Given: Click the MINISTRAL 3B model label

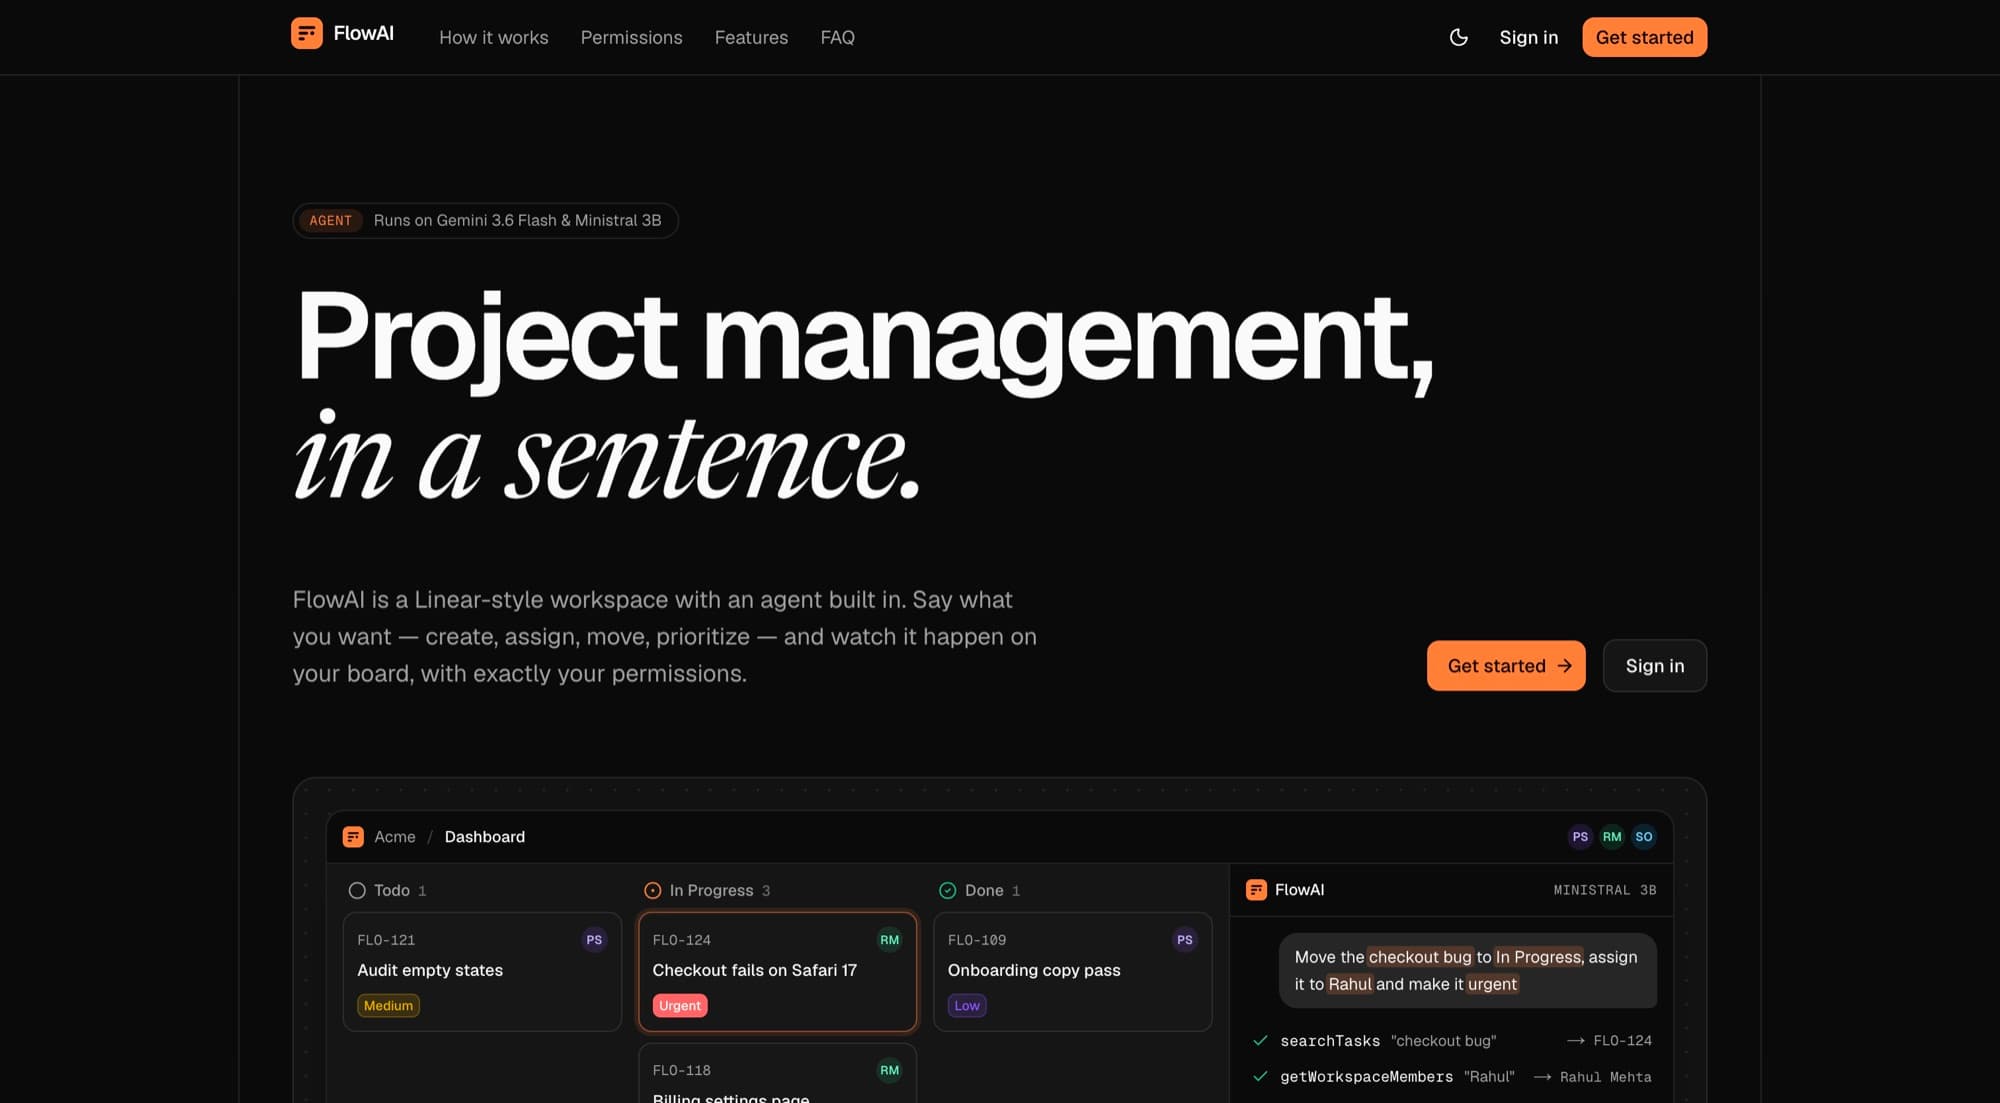Looking at the screenshot, I should (1605, 890).
